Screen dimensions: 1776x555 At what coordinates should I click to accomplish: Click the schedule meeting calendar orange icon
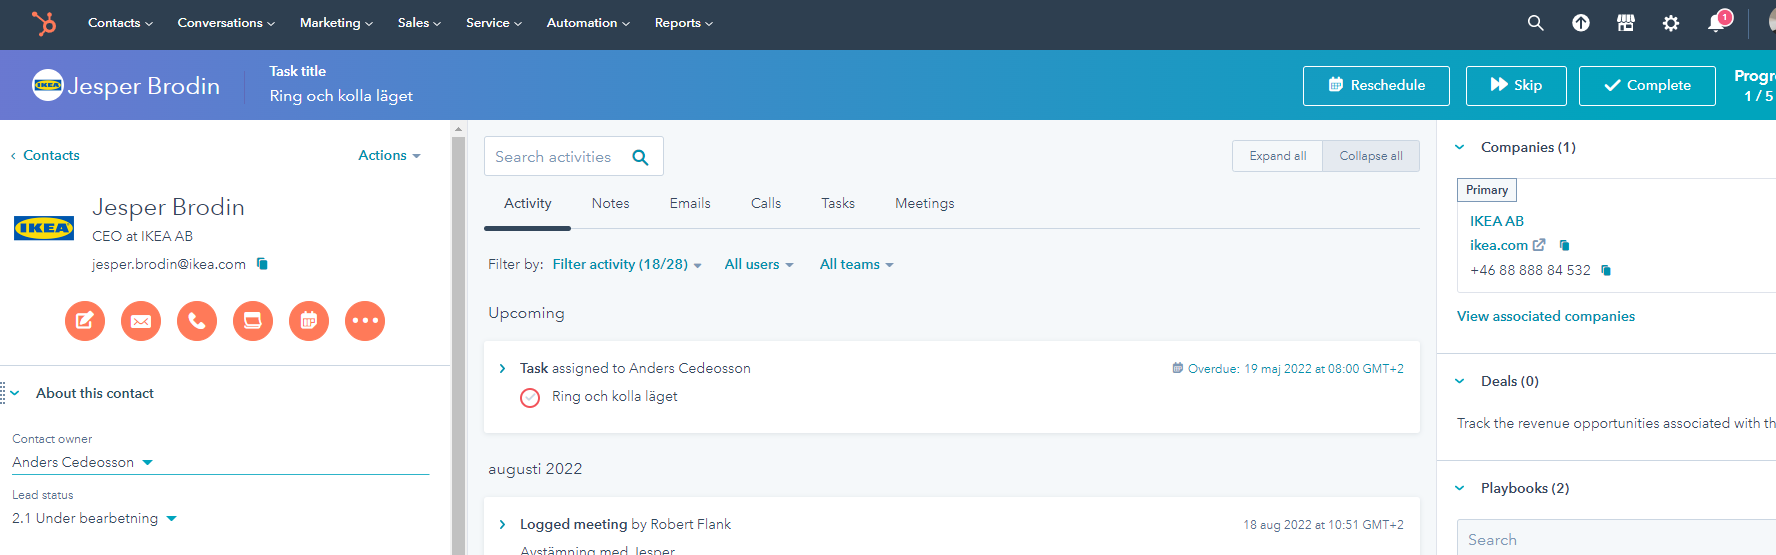coord(309,321)
